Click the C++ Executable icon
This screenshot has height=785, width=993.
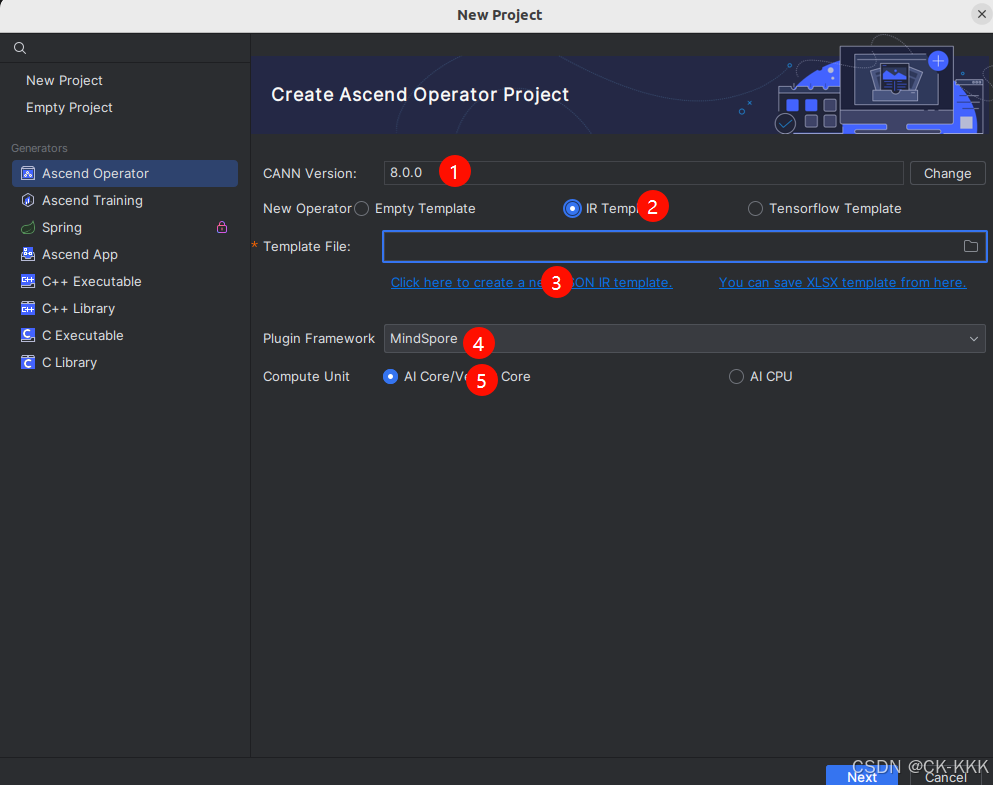pyautogui.click(x=28, y=281)
